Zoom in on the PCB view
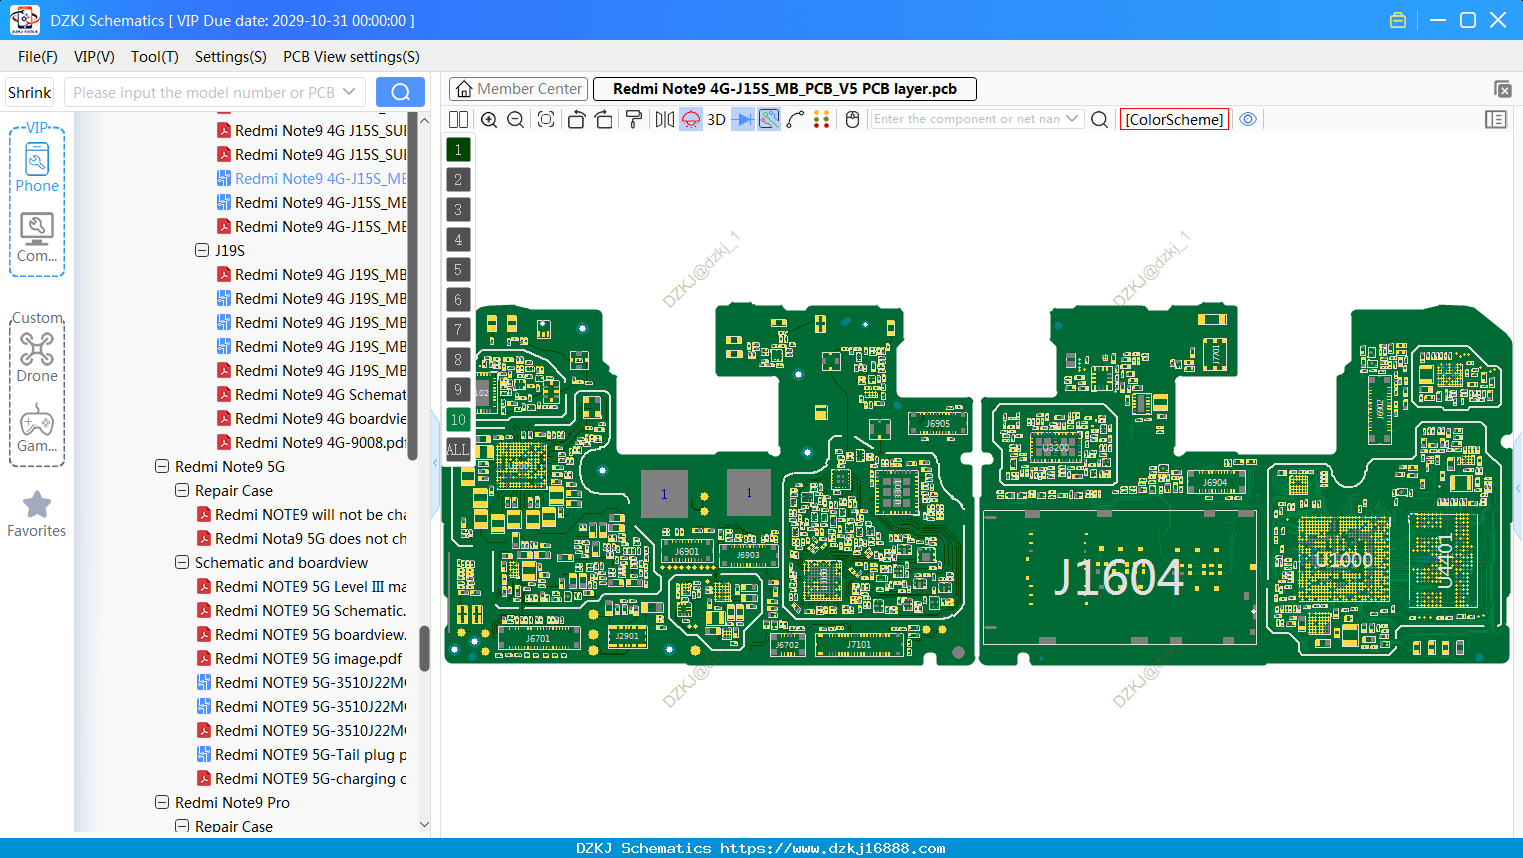The height and width of the screenshot is (858, 1523). click(489, 119)
